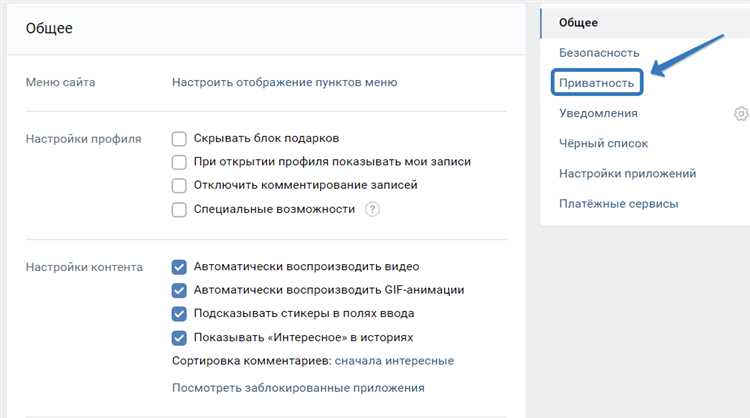Open the Платёжные сервисы section
This screenshot has width=750, height=418.
tap(618, 204)
